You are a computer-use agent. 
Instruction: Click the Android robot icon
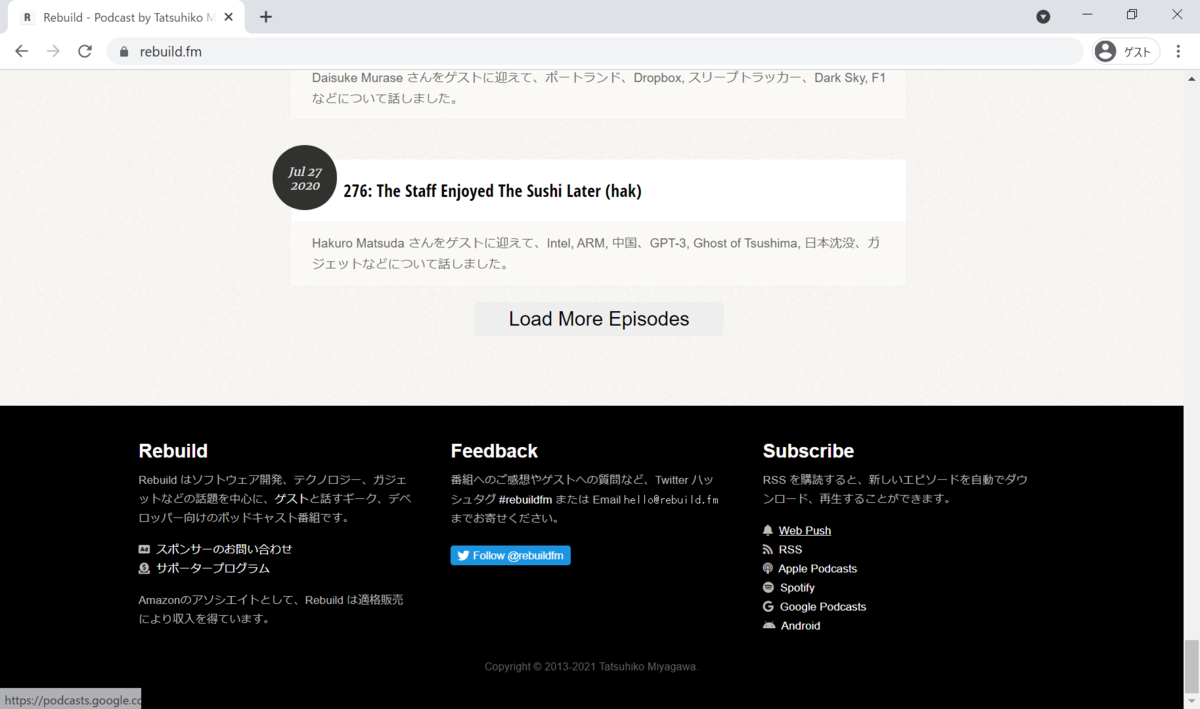click(x=769, y=626)
